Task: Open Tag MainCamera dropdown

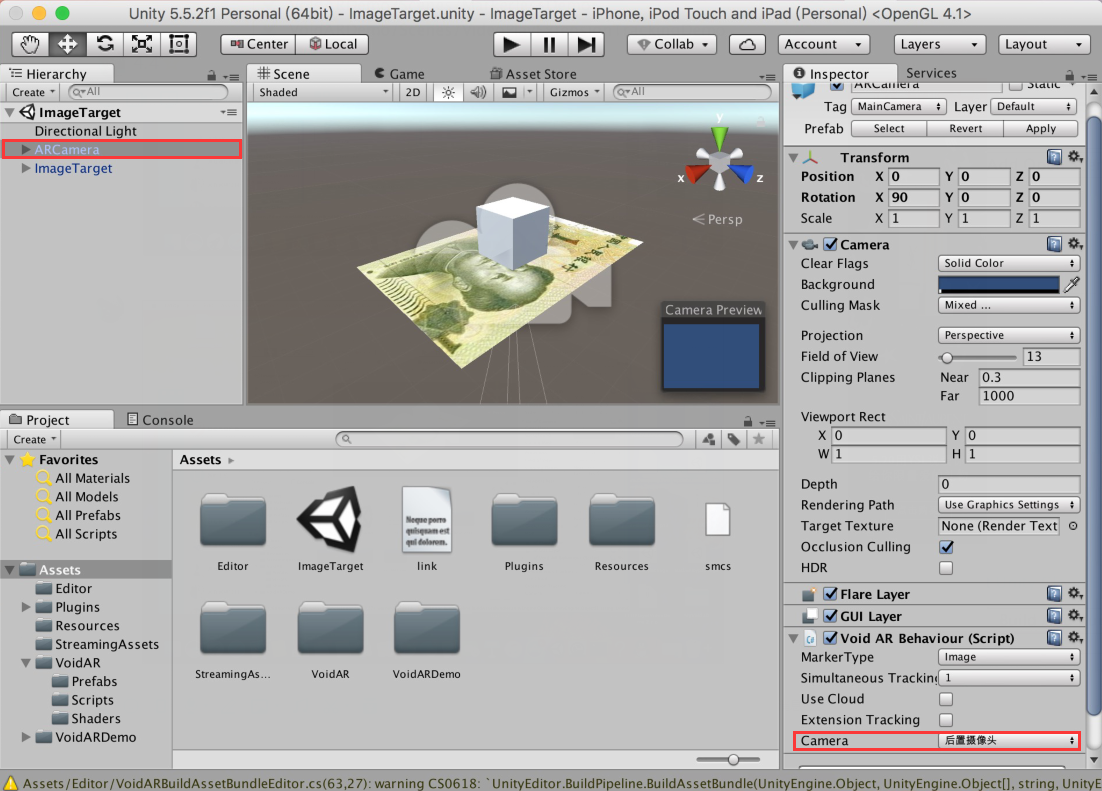Action: tap(899, 106)
